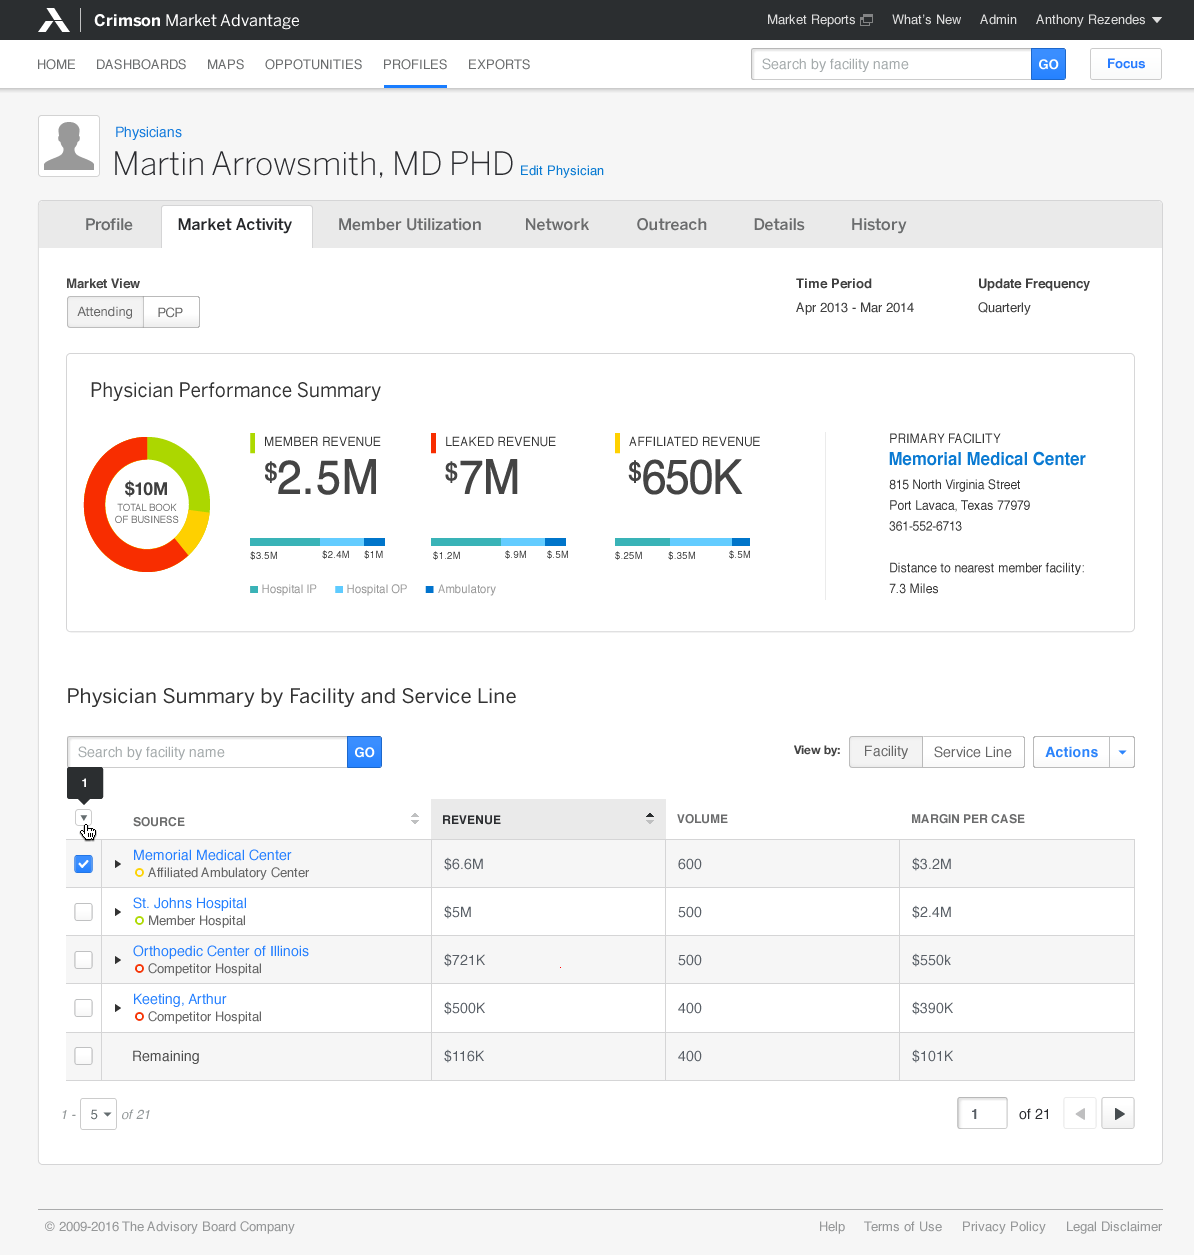Open Terms of Use footer link

point(903,1227)
